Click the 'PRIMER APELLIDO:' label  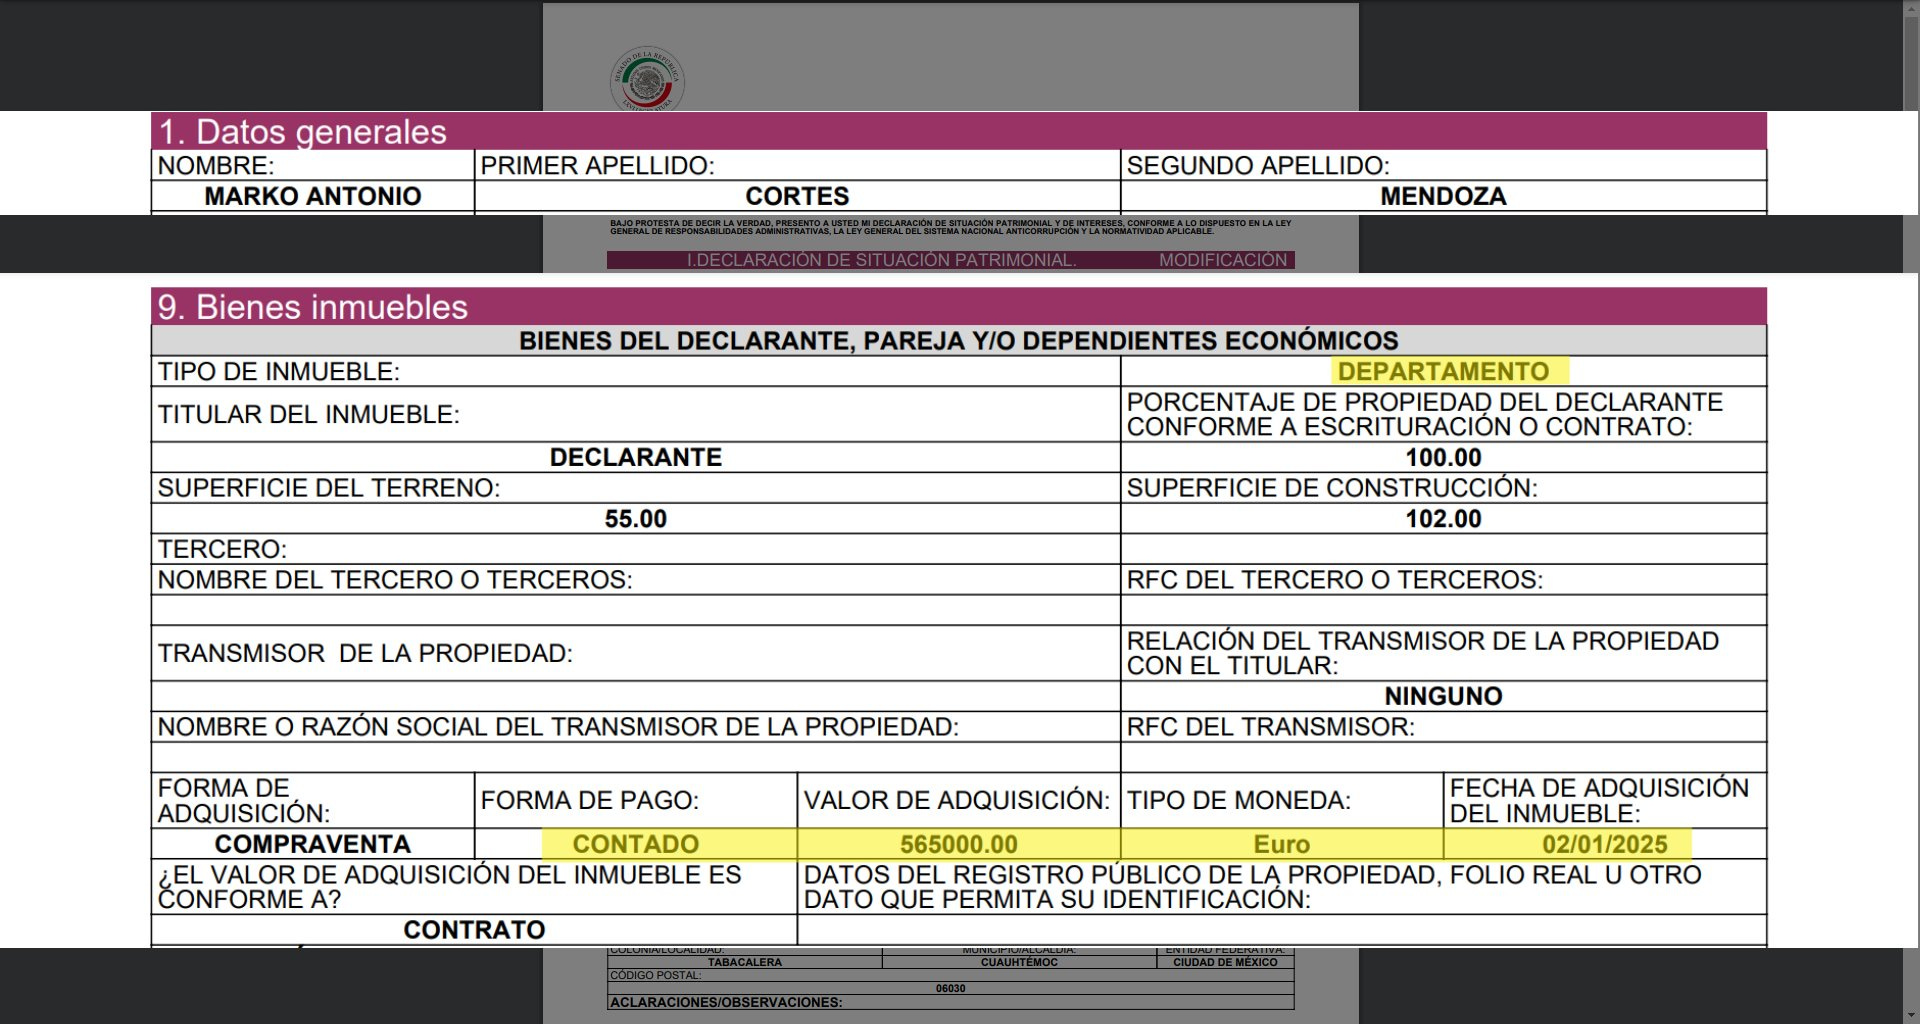coord(597,166)
